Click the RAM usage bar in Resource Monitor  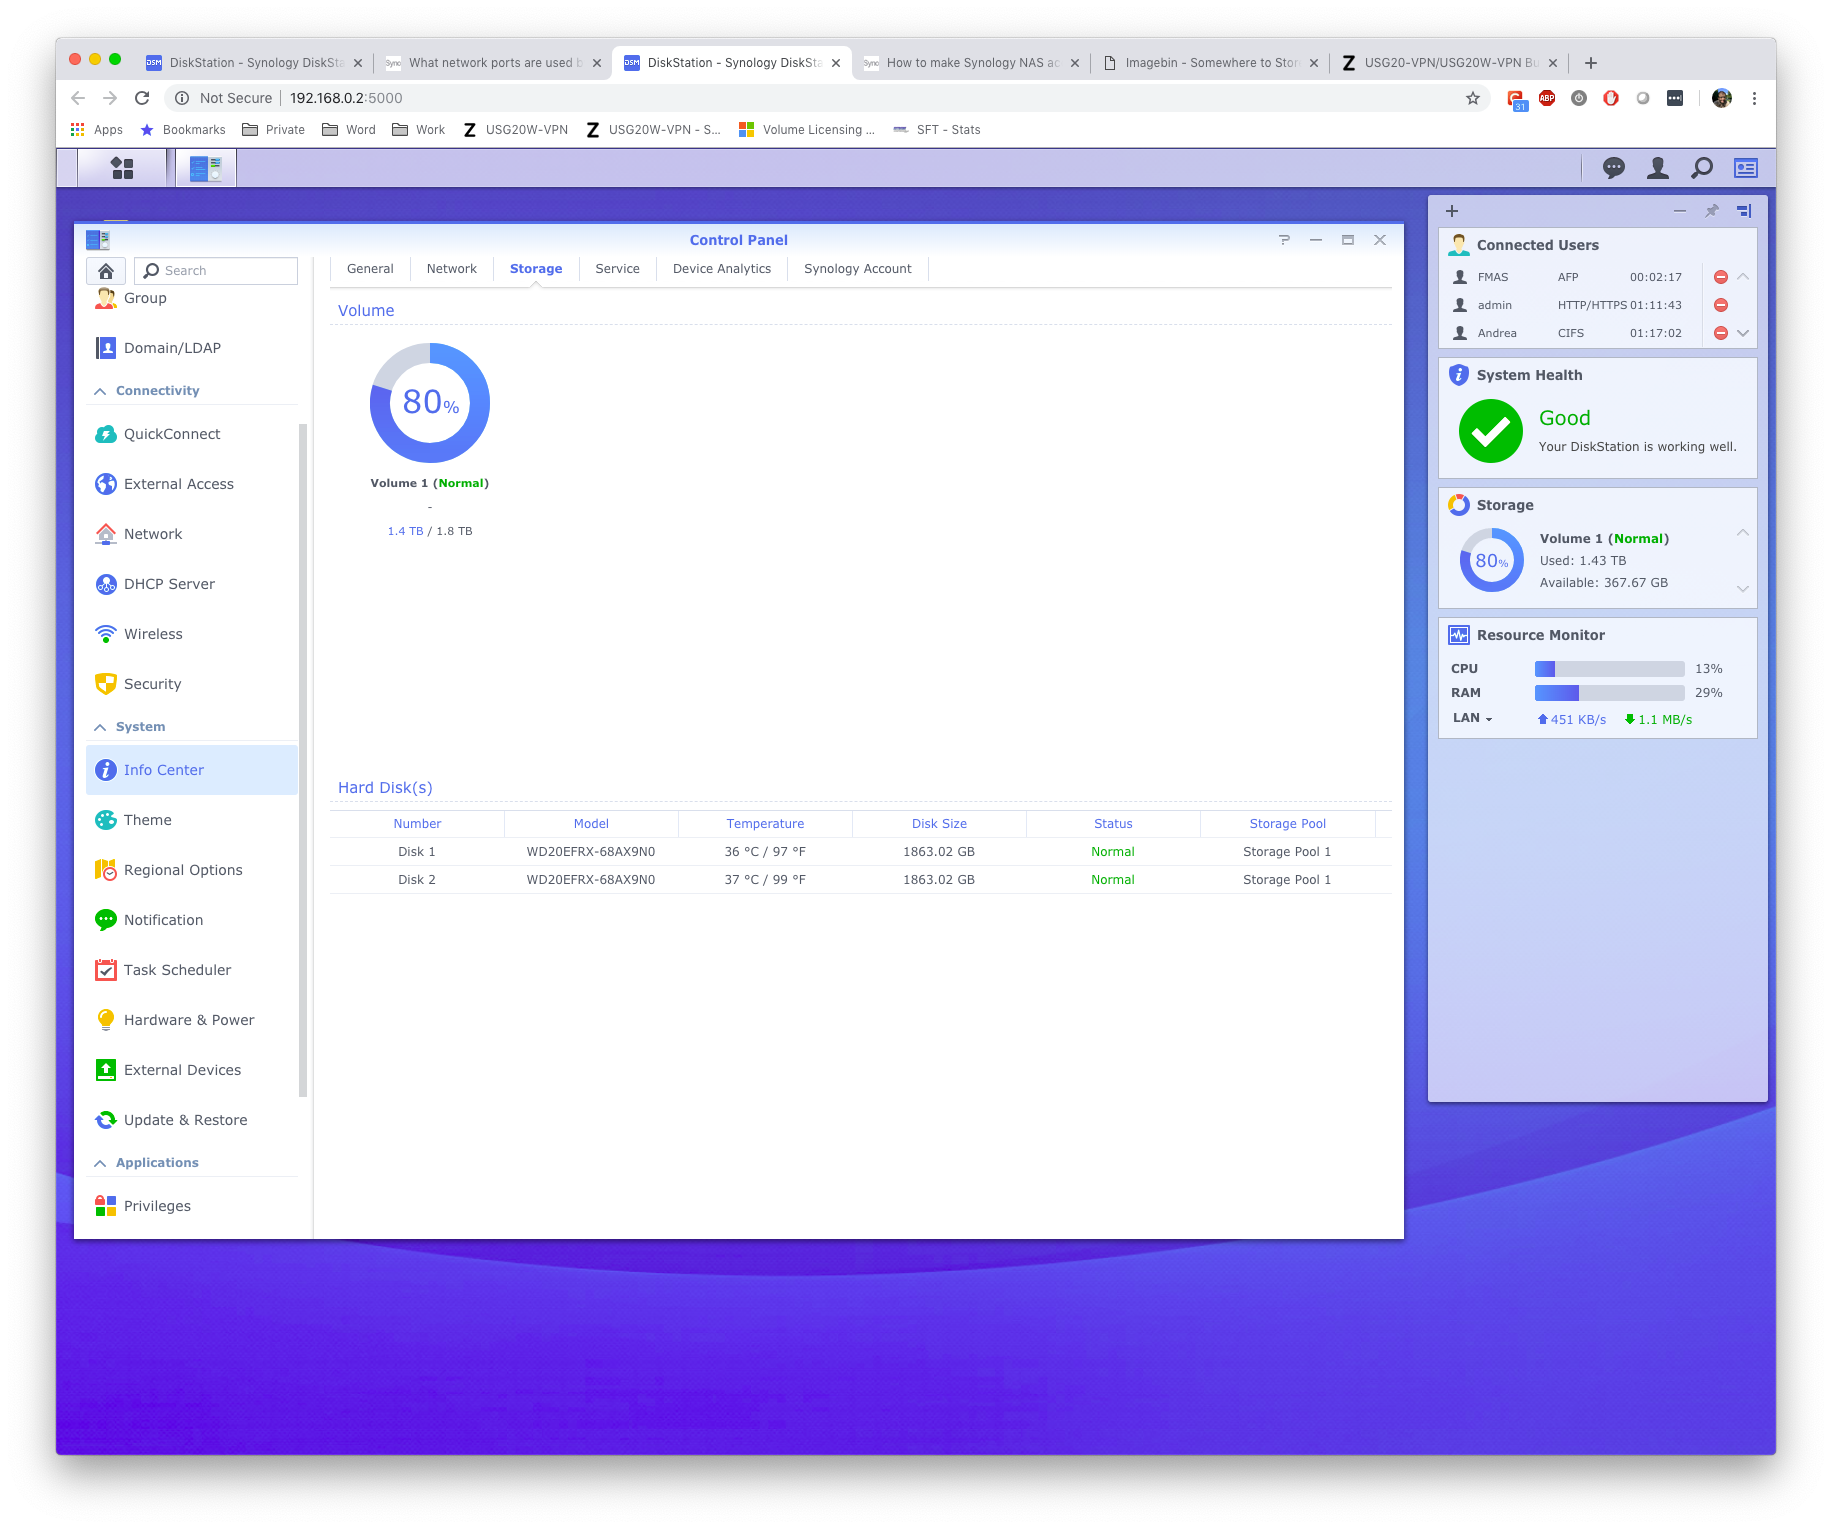pos(1610,693)
